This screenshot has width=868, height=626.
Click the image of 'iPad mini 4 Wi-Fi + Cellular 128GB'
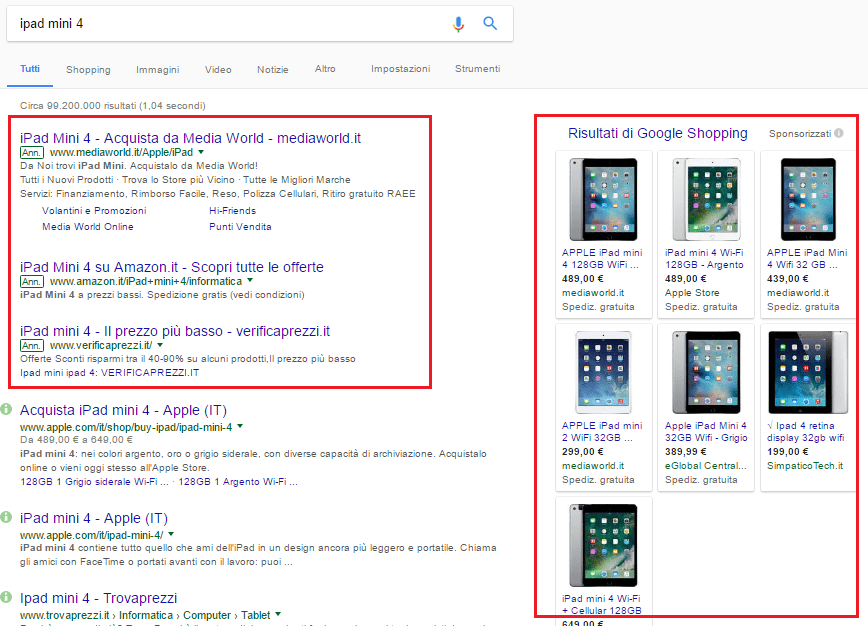[603, 545]
